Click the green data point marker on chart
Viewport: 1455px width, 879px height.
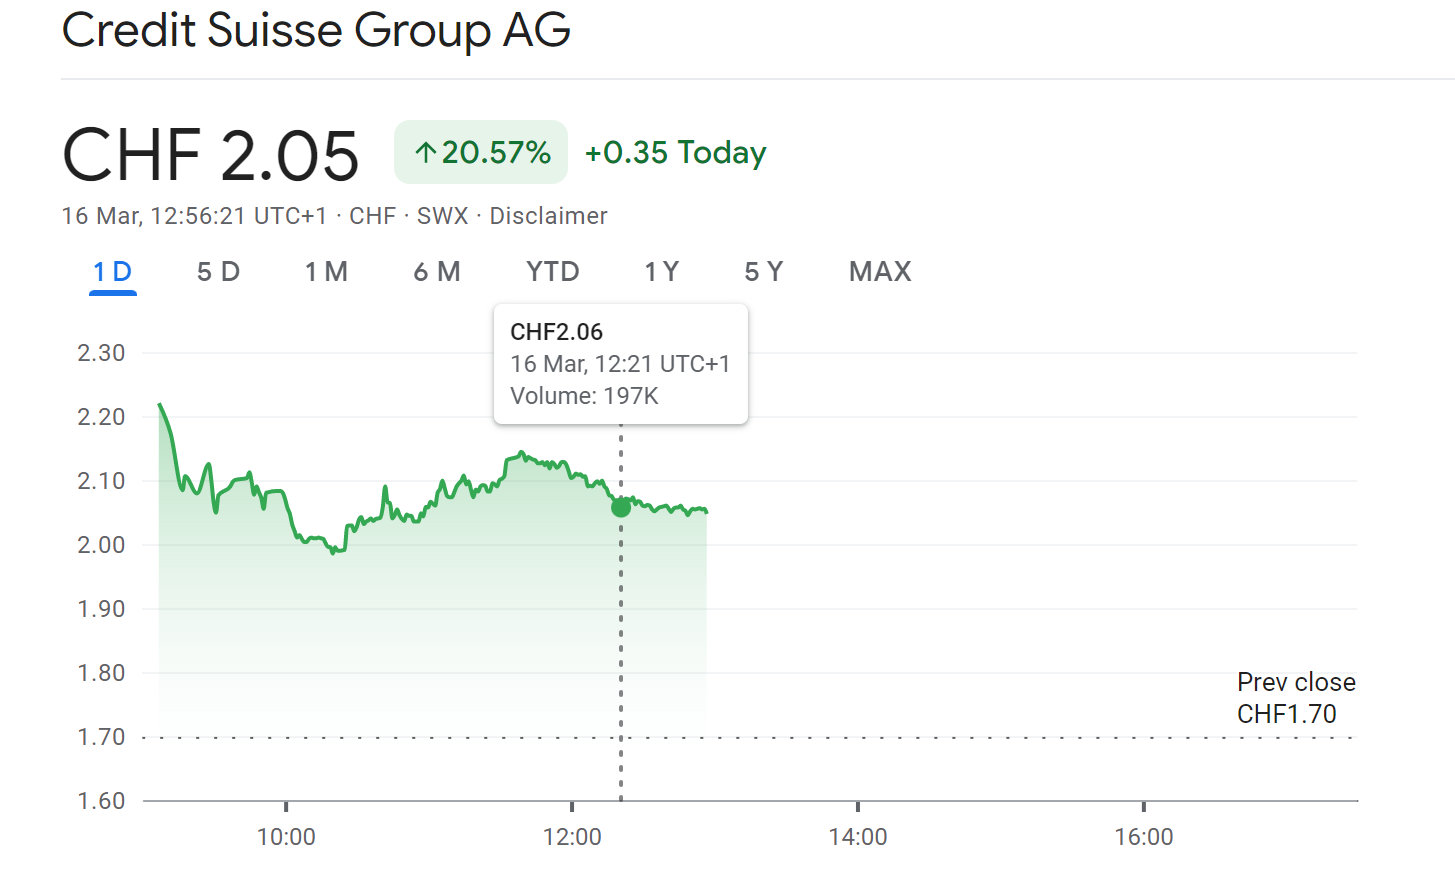[621, 508]
